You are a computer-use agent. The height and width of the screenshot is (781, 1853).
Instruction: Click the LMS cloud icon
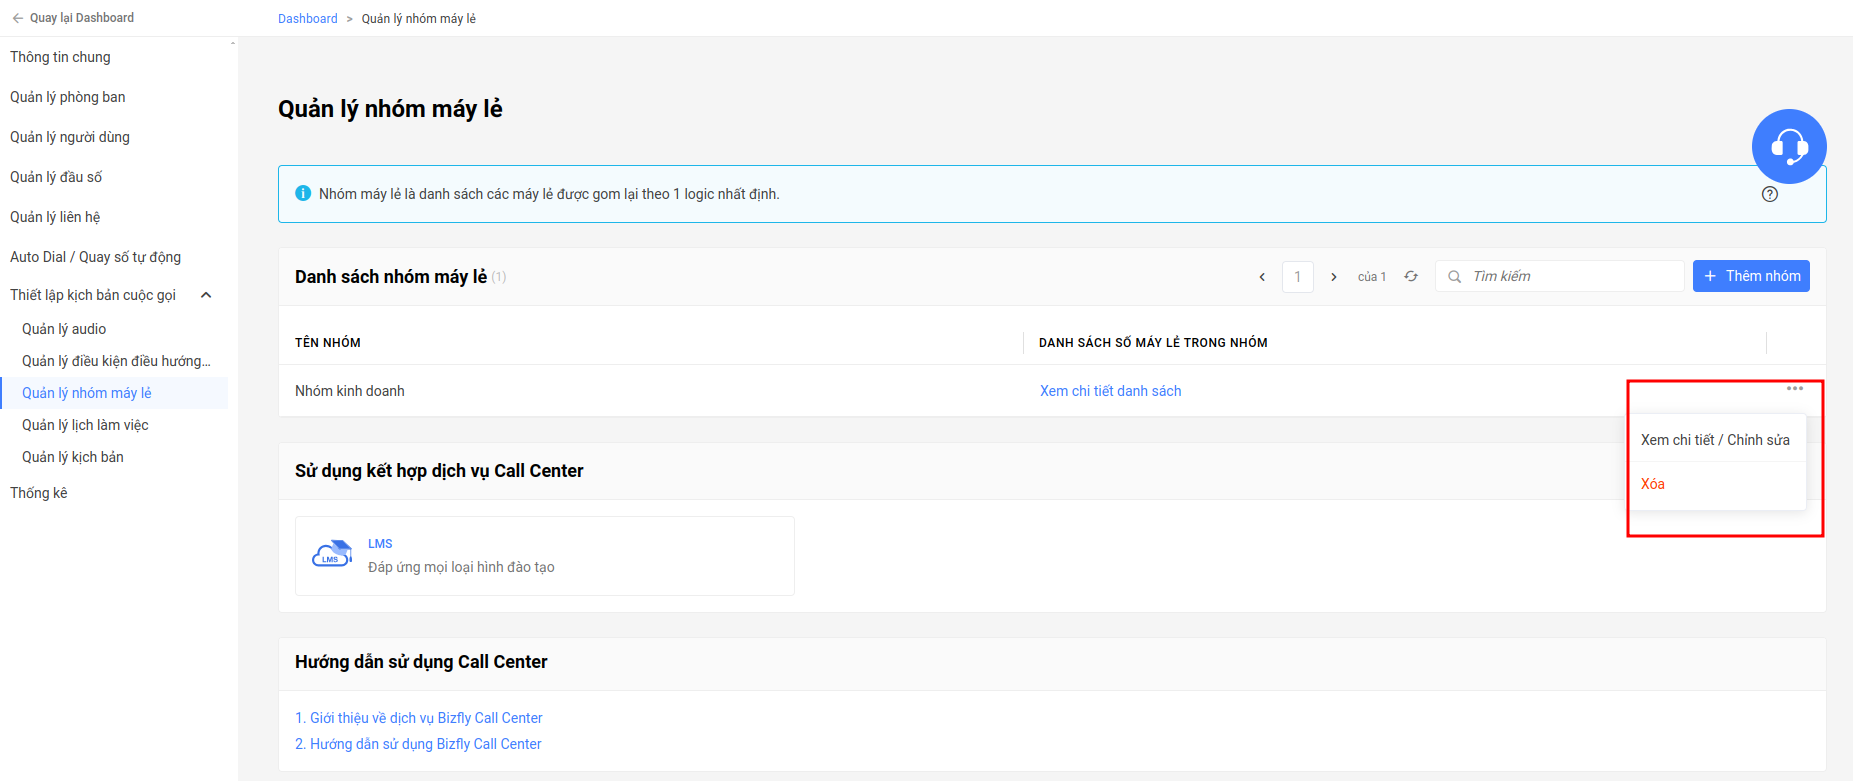point(332,553)
